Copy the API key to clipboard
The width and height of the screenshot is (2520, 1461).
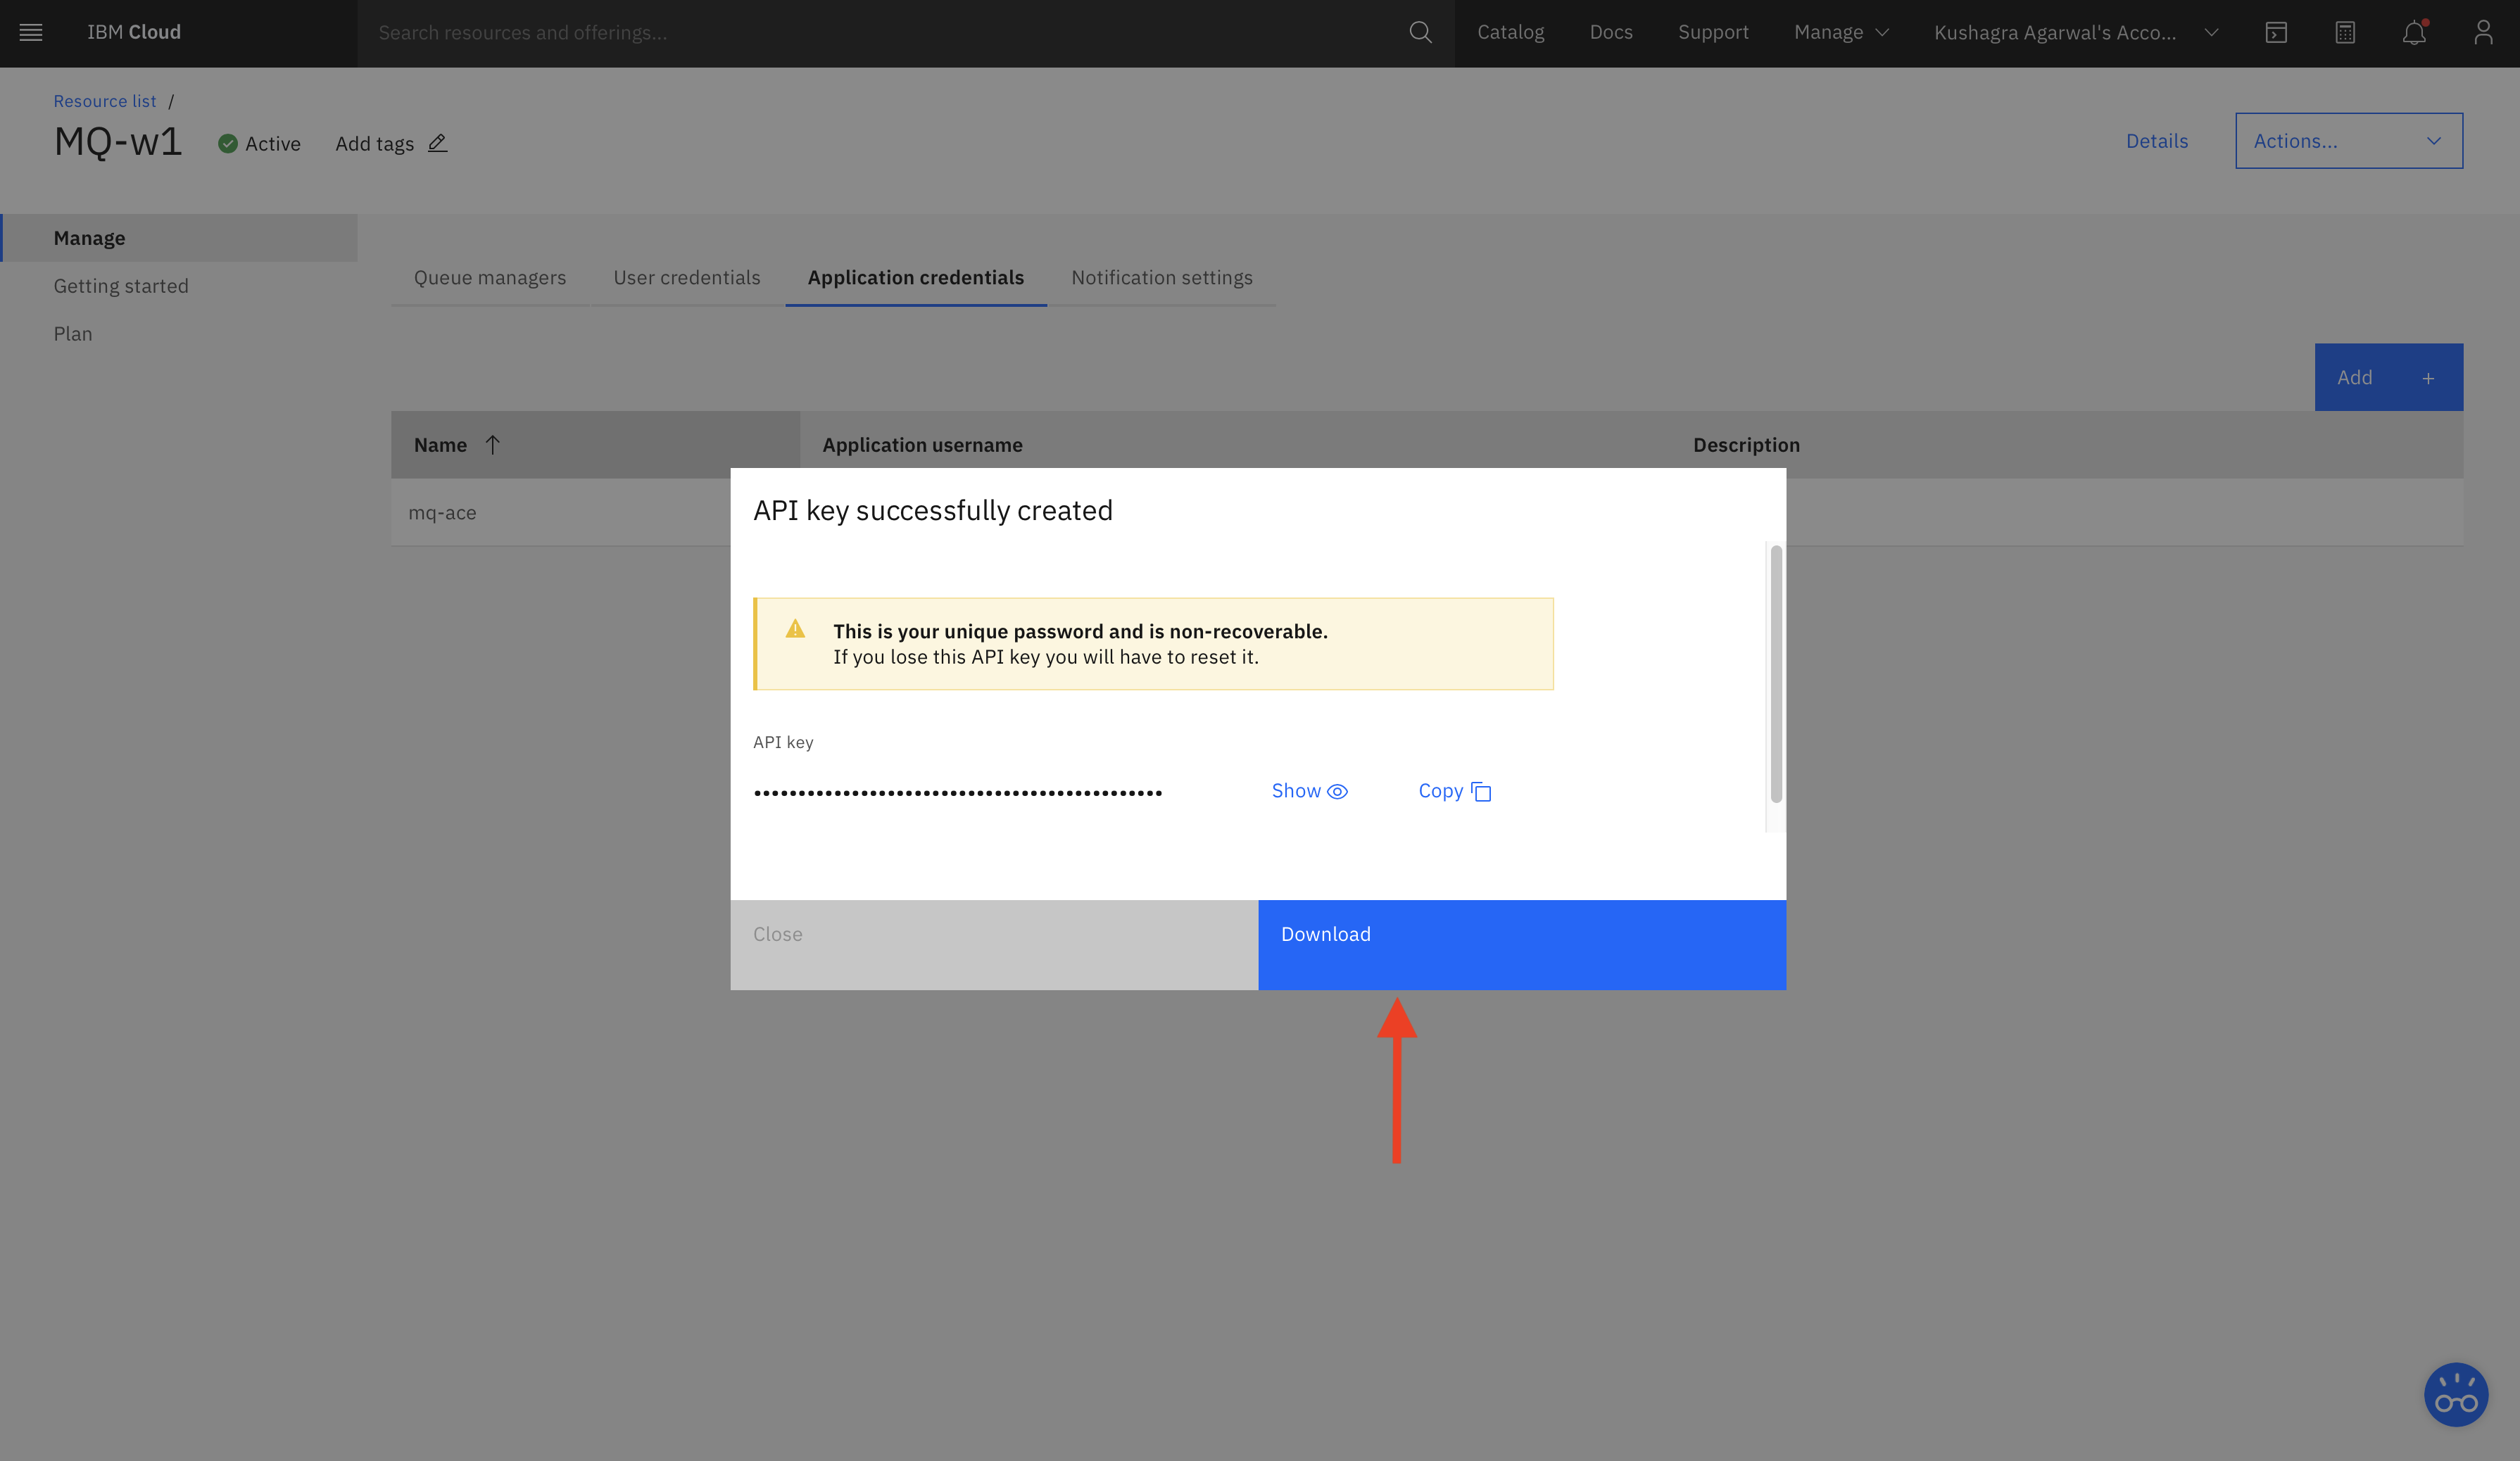coord(1454,791)
